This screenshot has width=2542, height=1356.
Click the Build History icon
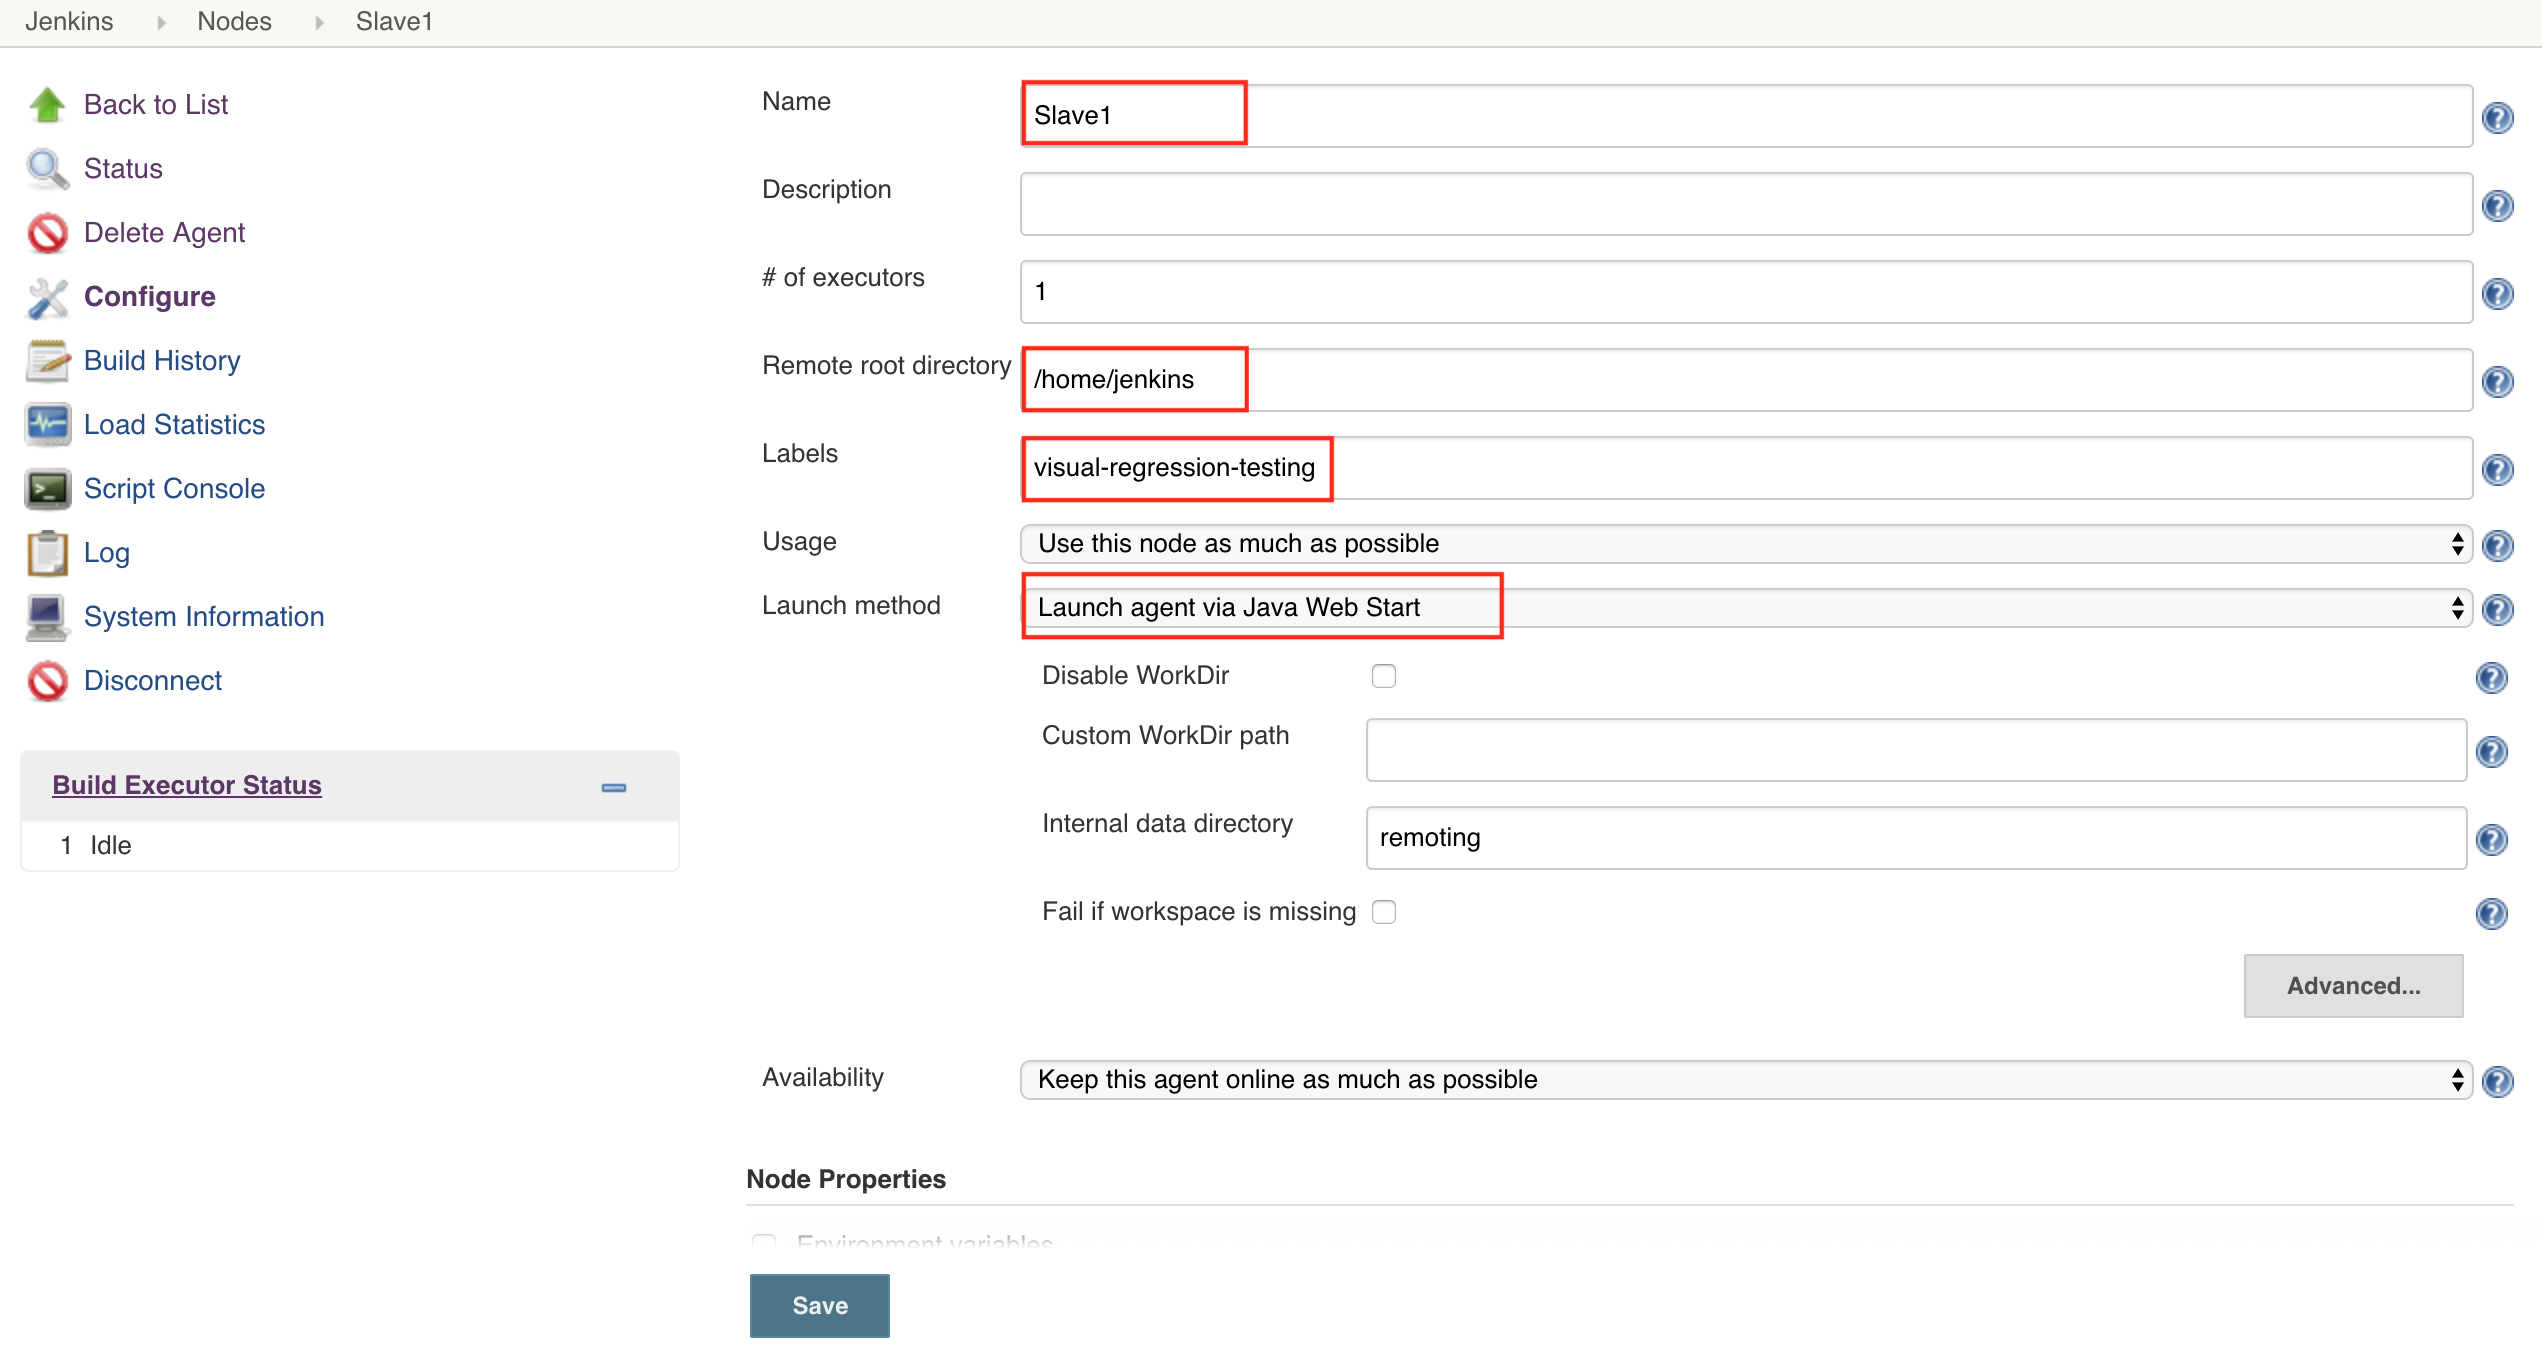pyautogui.click(x=45, y=360)
